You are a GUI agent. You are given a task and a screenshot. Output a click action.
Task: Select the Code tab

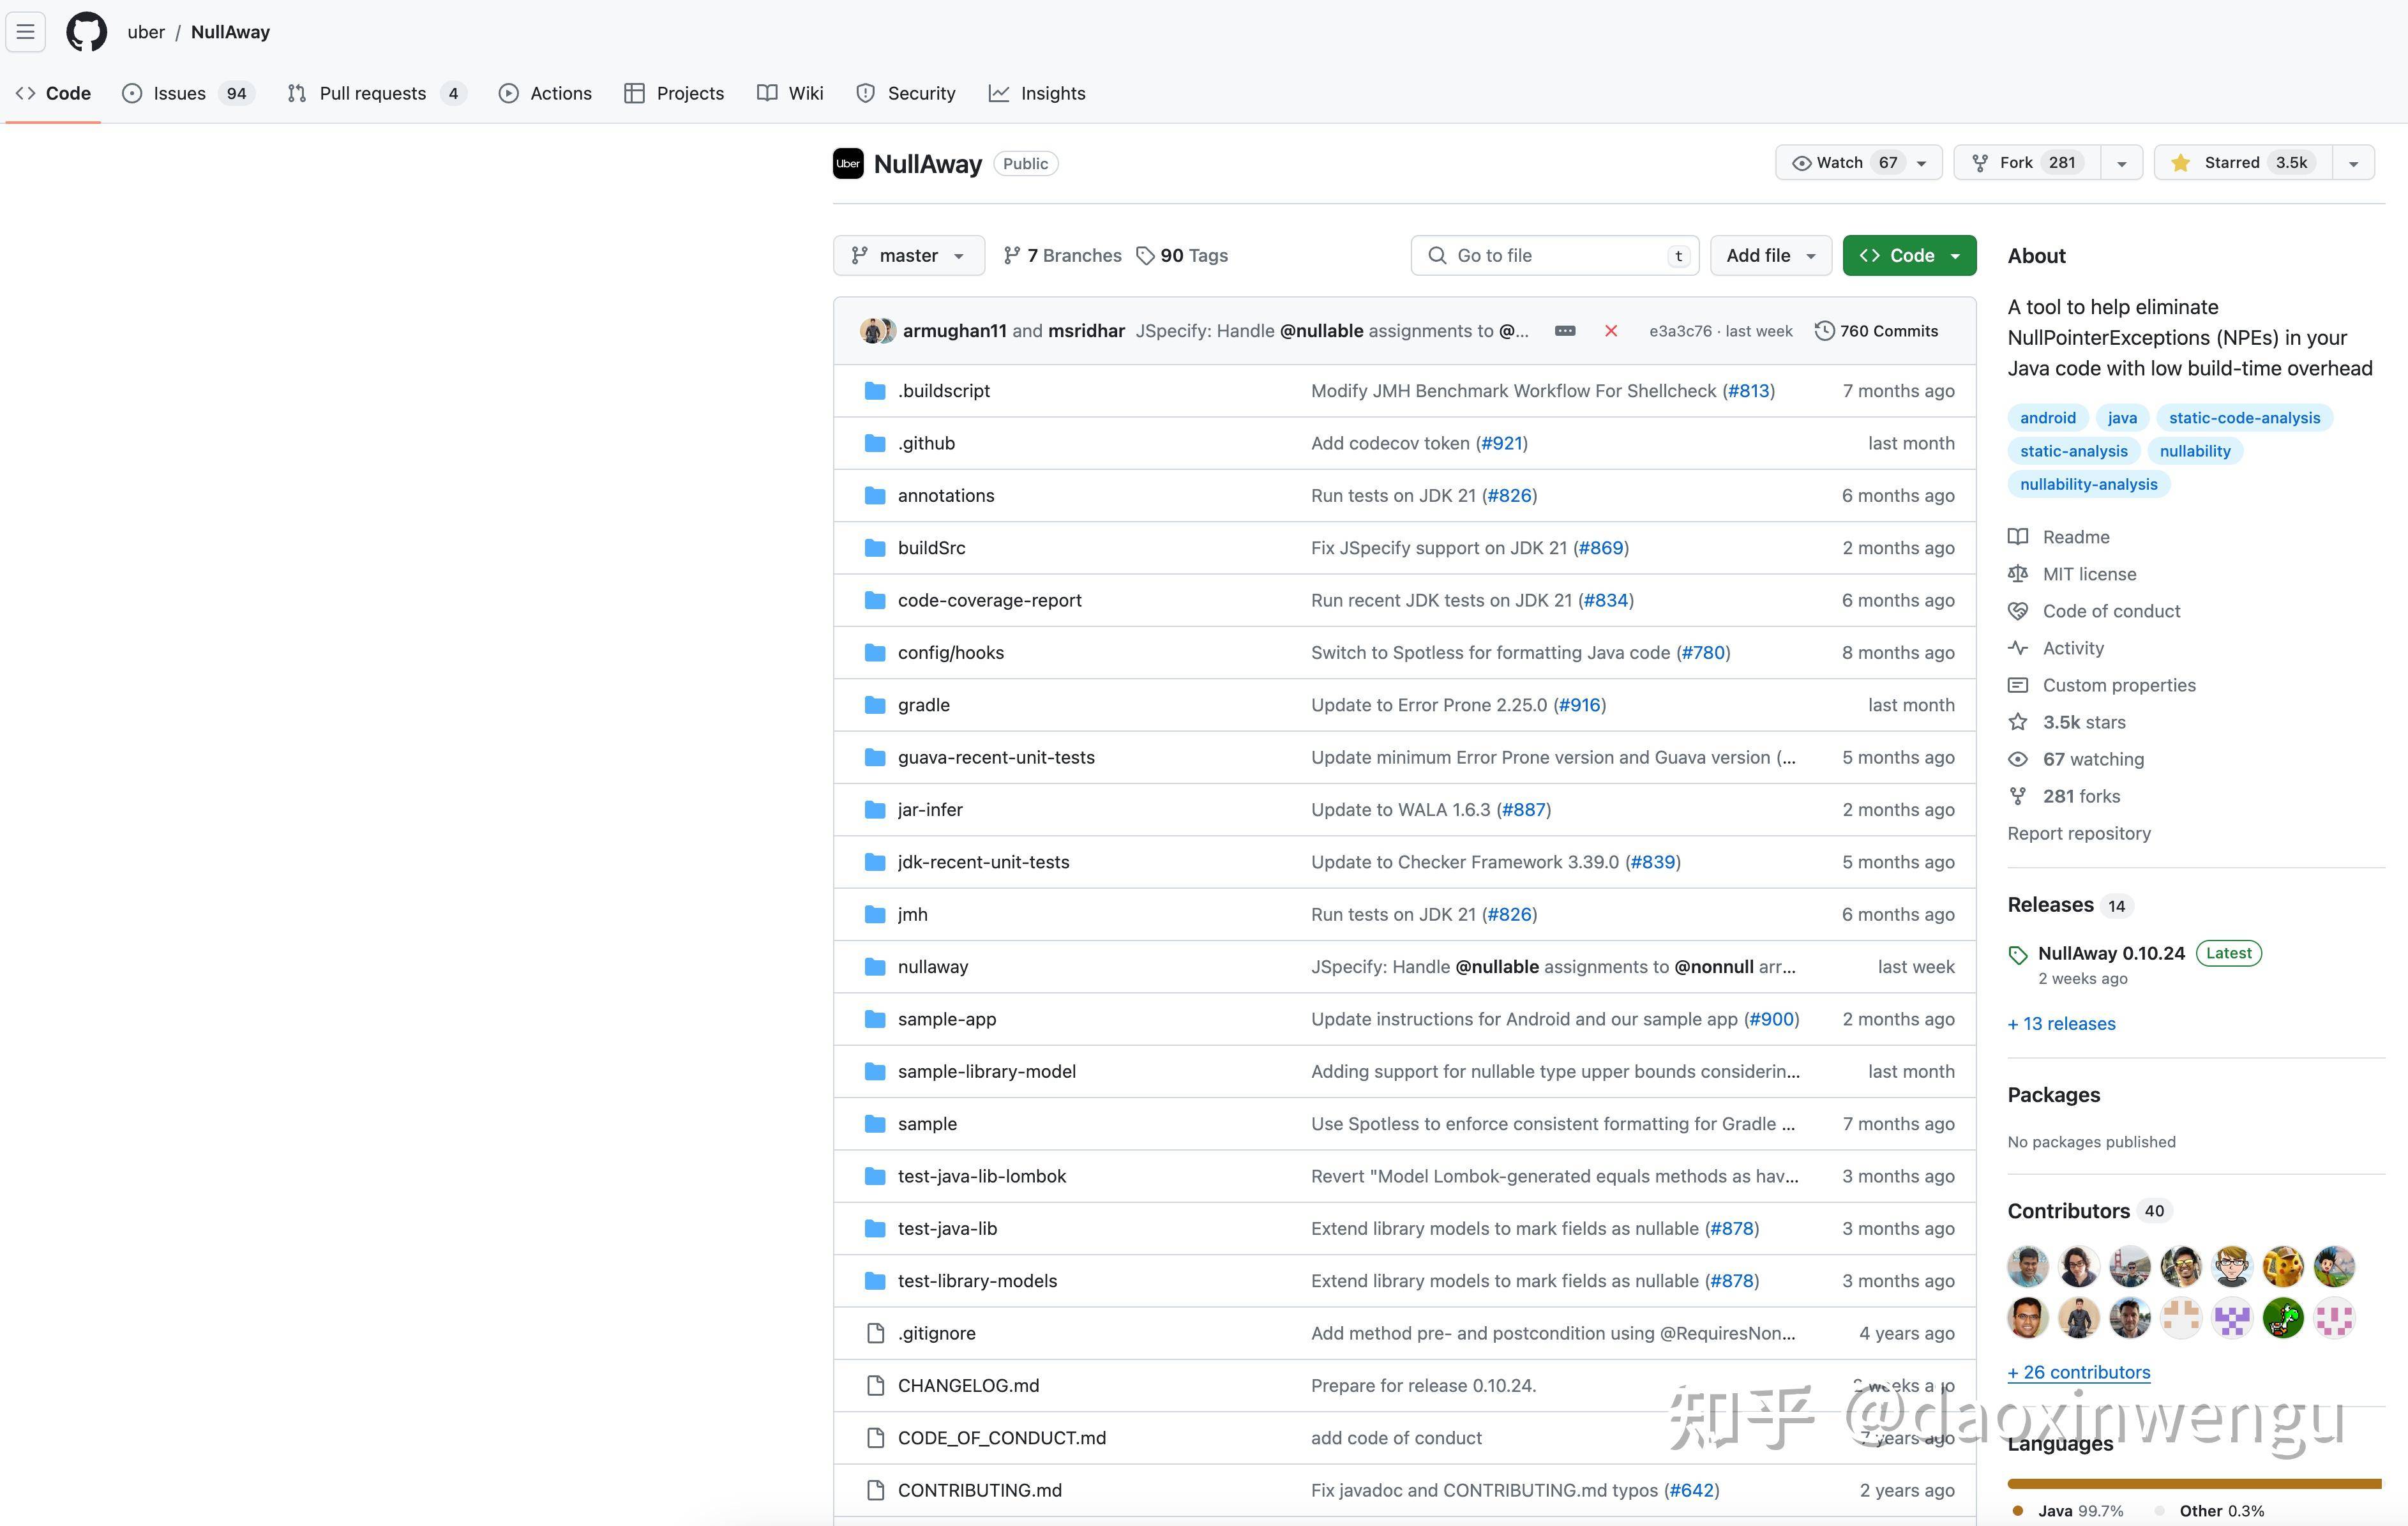(x=53, y=93)
